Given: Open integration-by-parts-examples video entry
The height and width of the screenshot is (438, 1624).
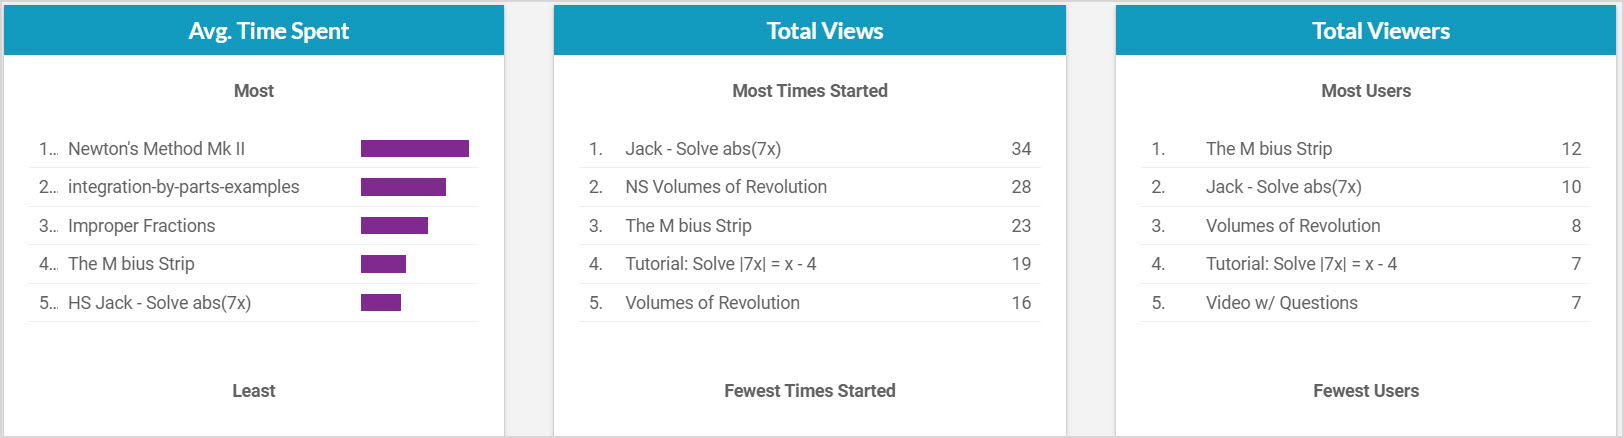Looking at the screenshot, I should 183,187.
